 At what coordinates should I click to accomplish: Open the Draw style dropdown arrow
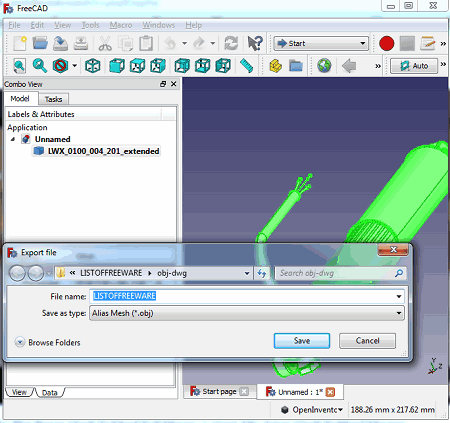(75, 66)
